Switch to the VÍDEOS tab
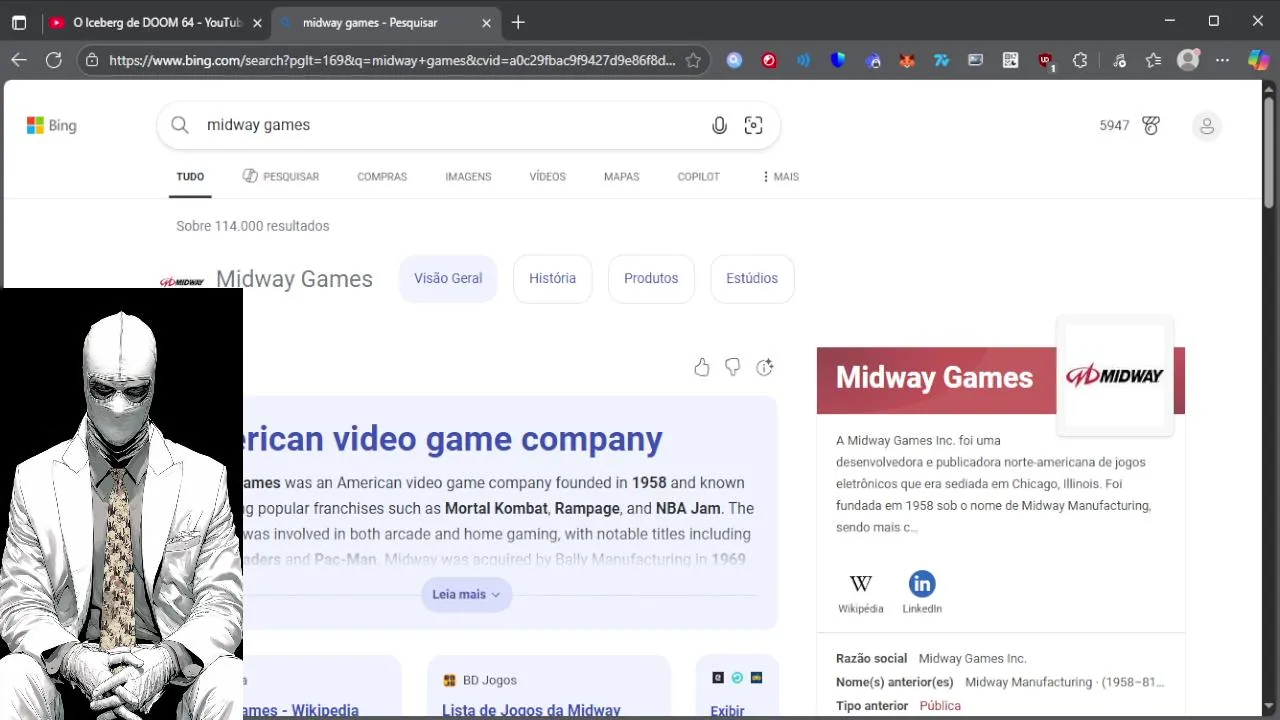 pyautogui.click(x=547, y=176)
